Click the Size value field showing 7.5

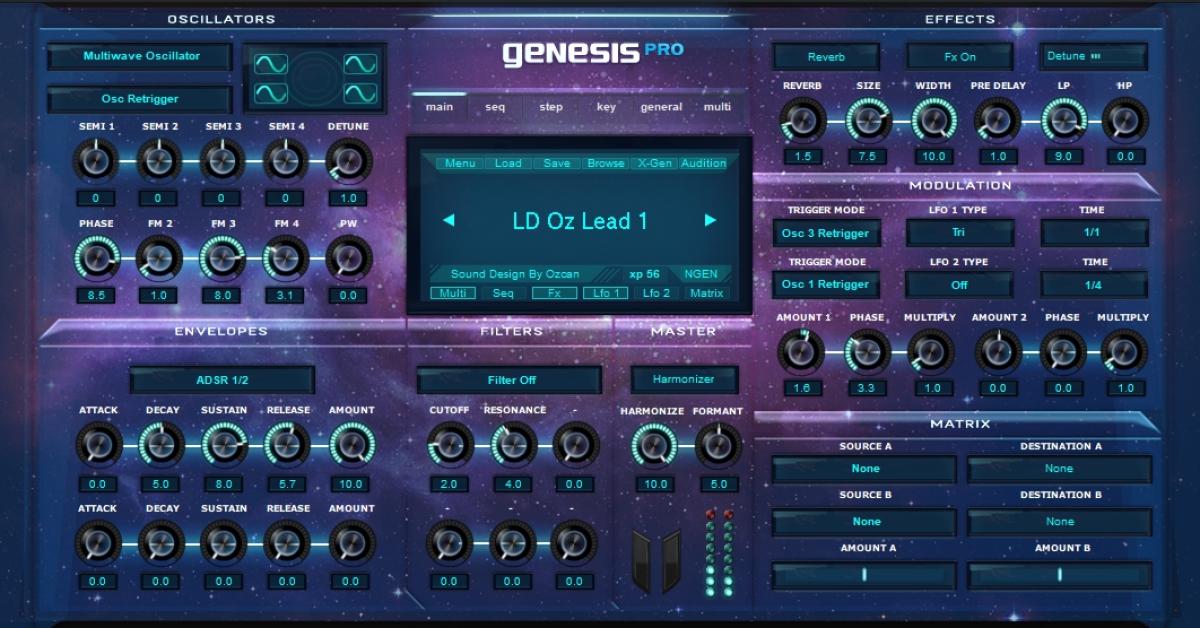click(868, 157)
